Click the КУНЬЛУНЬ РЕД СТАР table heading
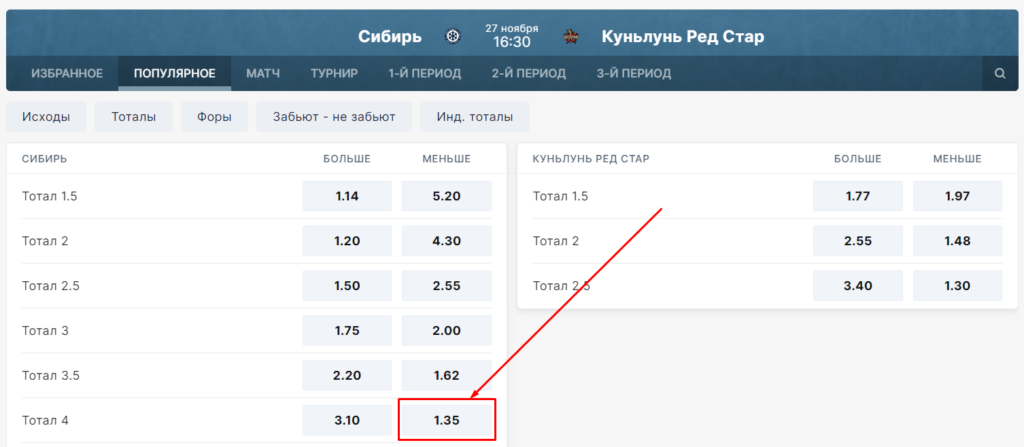This screenshot has width=1024, height=447. click(x=591, y=159)
